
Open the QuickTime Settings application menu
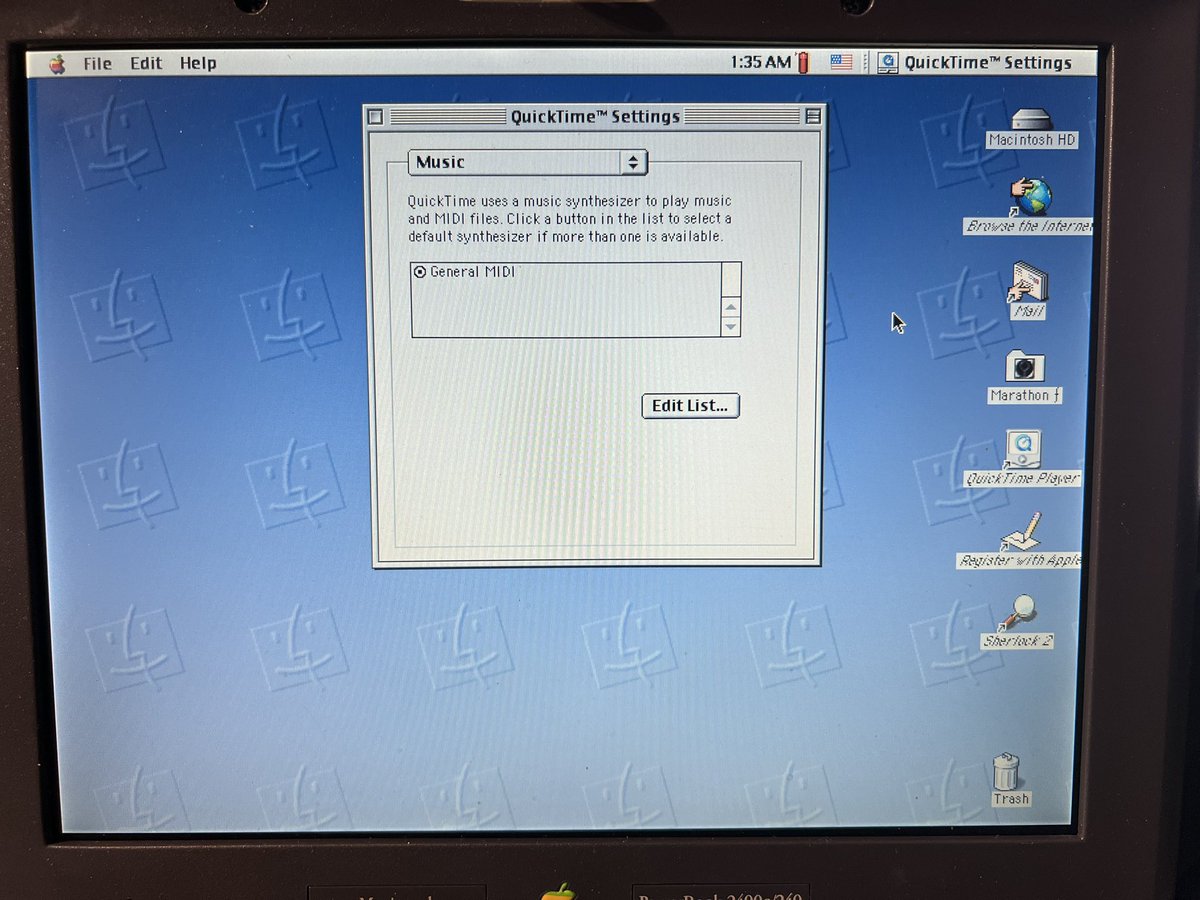975,62
